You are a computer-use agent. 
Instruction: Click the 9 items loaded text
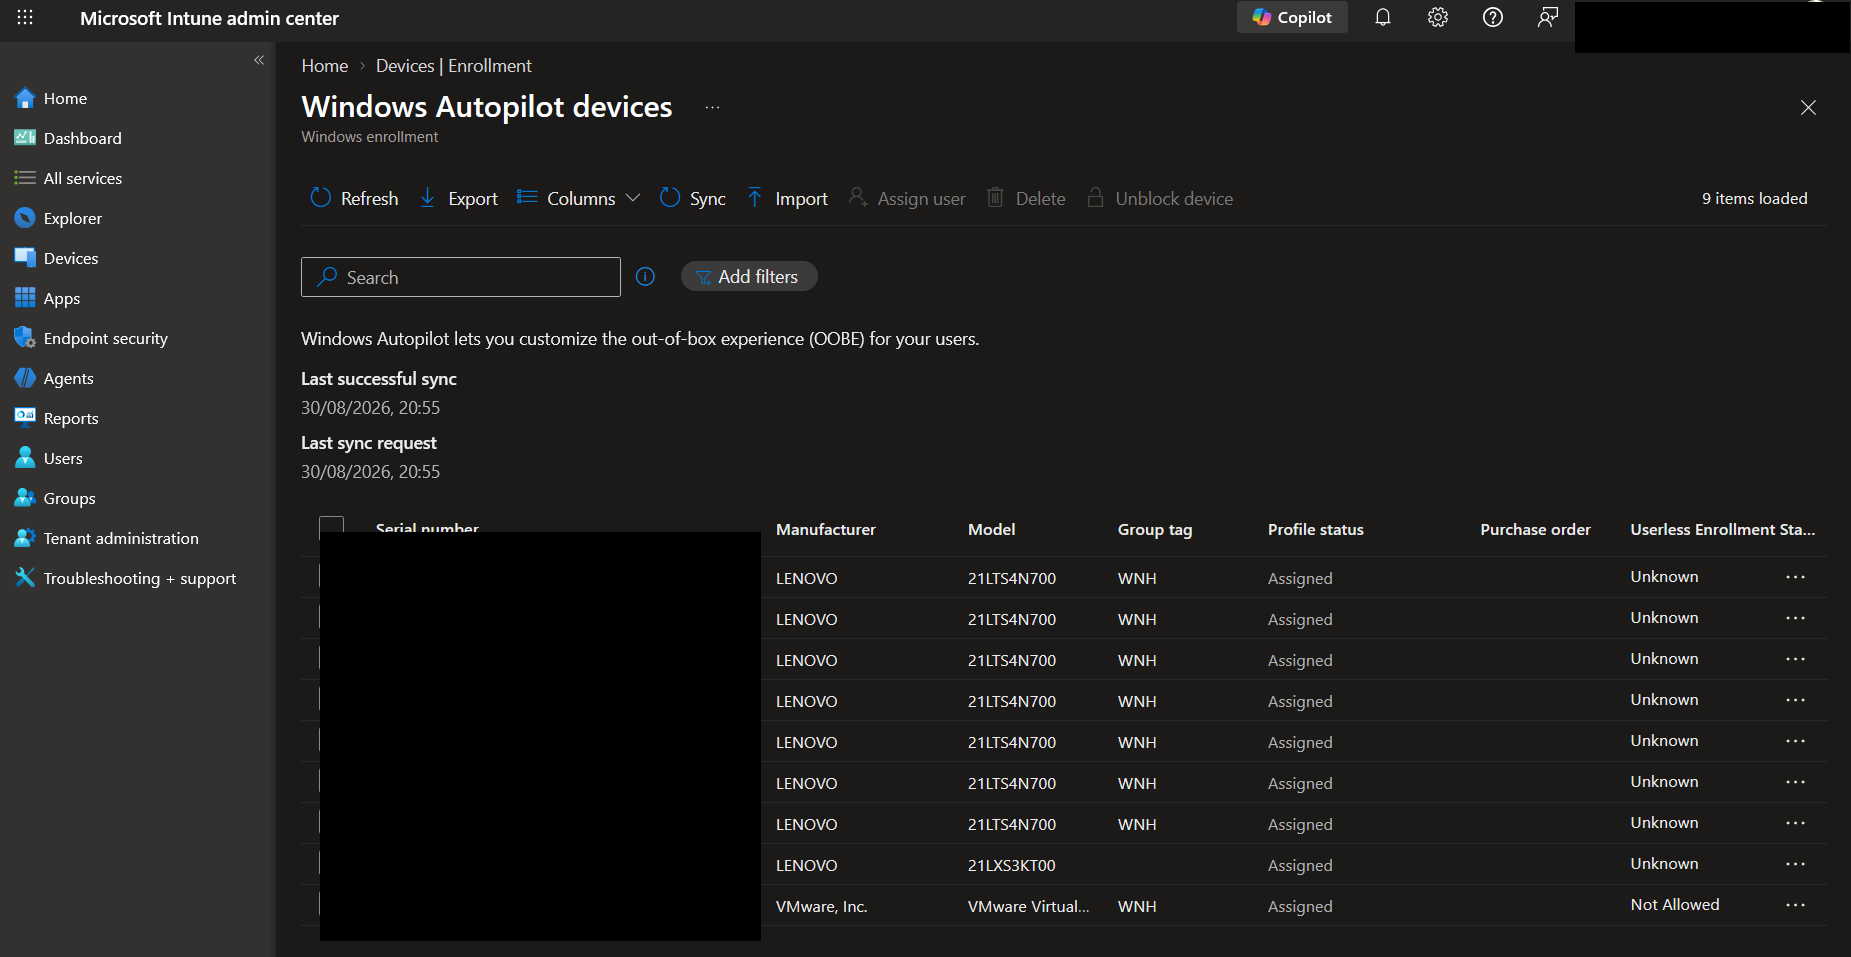[x=1755, y=198]
